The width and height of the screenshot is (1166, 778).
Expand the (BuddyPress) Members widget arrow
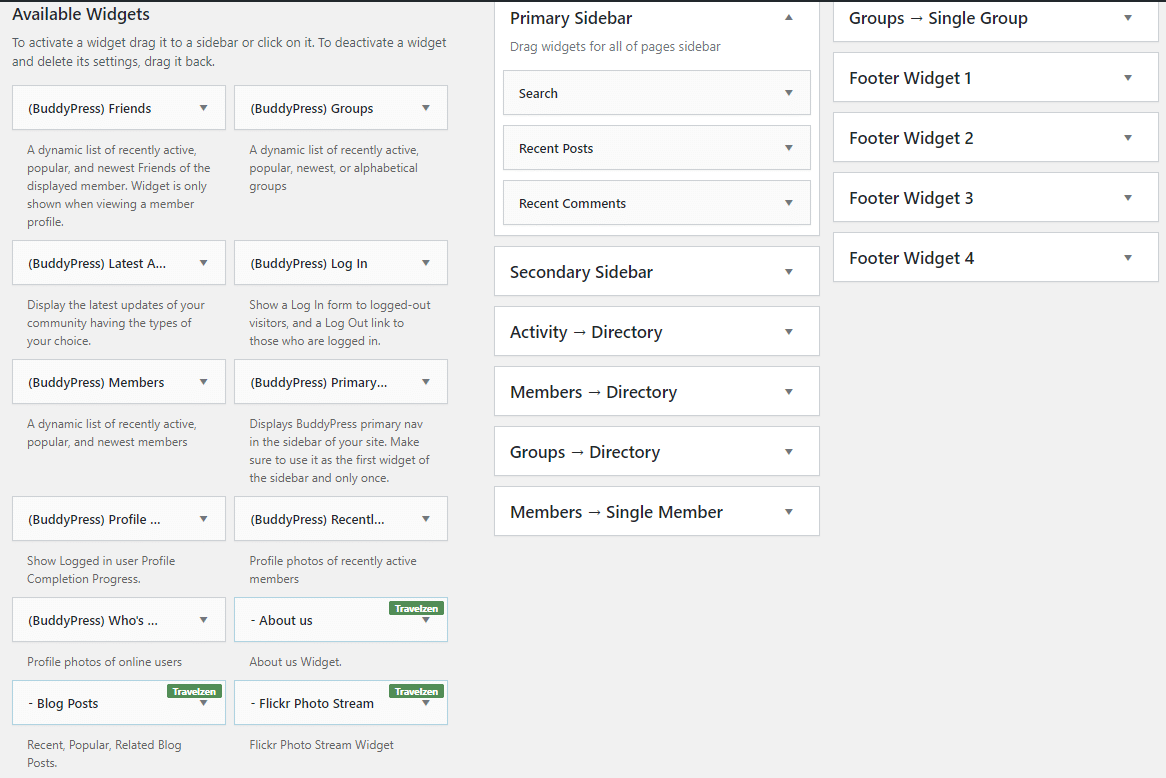pyautogui.click(x=203, y=382)
